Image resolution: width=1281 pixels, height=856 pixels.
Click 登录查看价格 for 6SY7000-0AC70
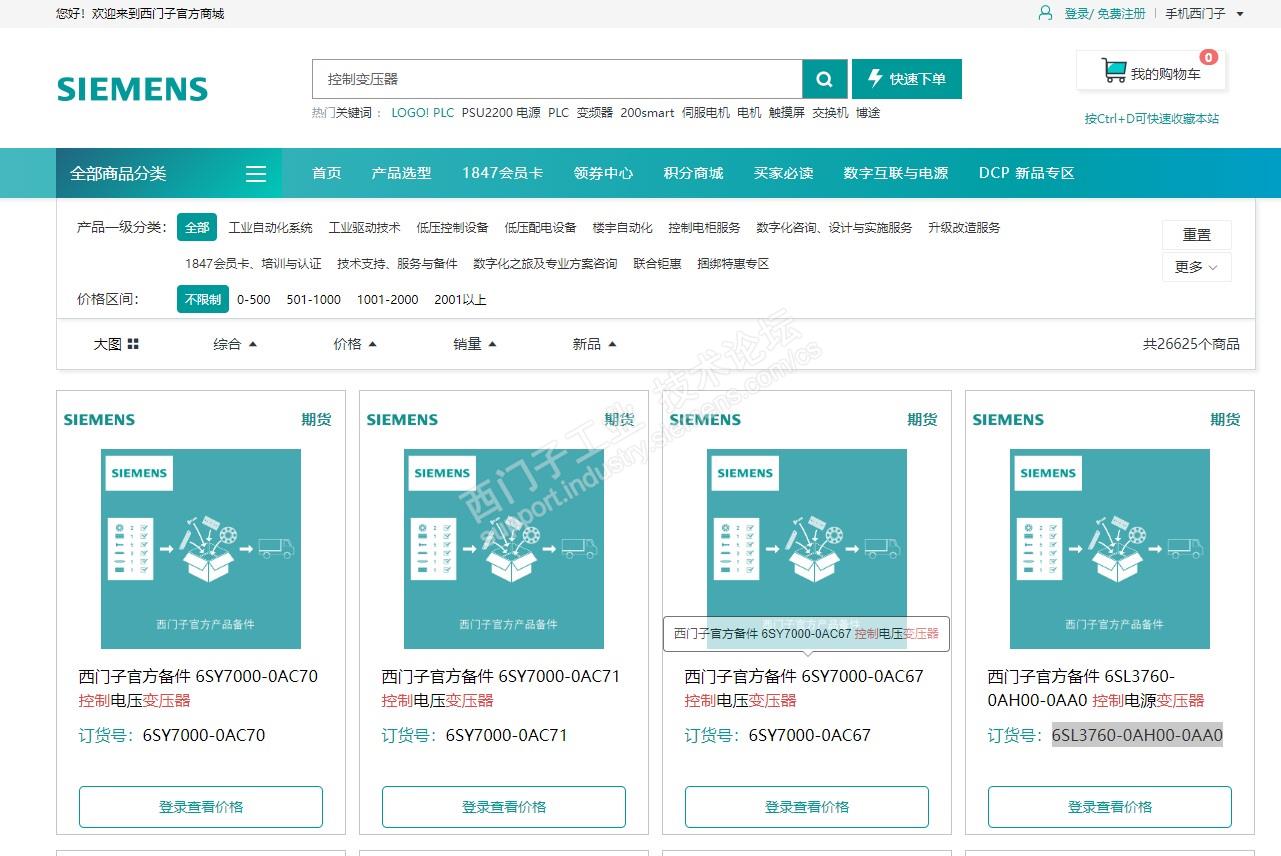(x=201, y=807)
